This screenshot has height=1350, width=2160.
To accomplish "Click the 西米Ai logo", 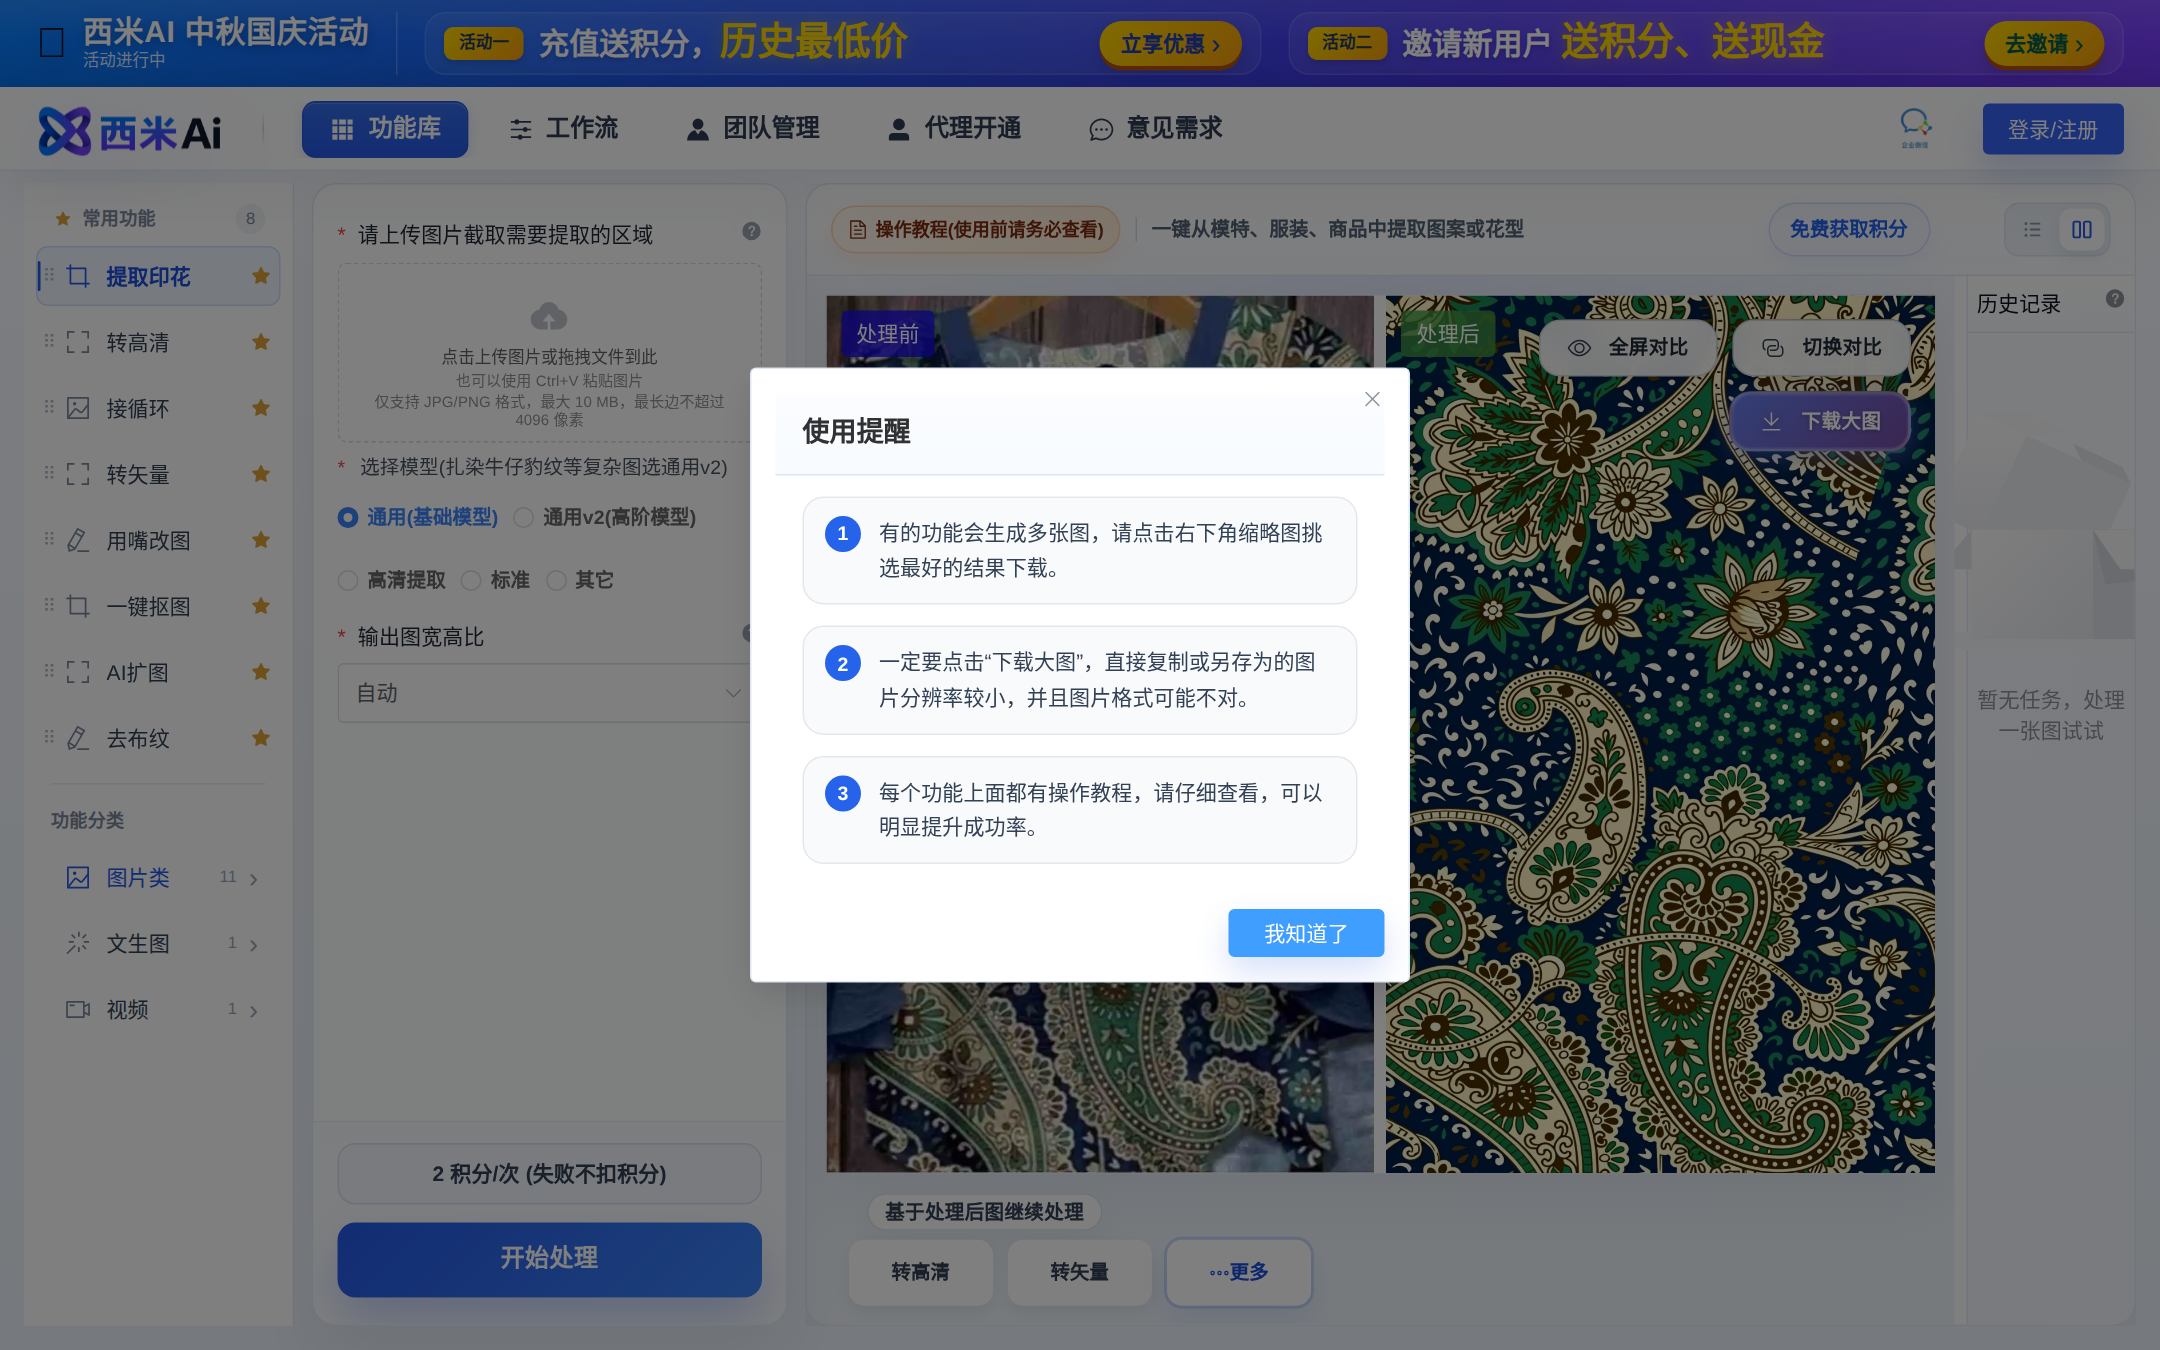I will coord(130,131).
